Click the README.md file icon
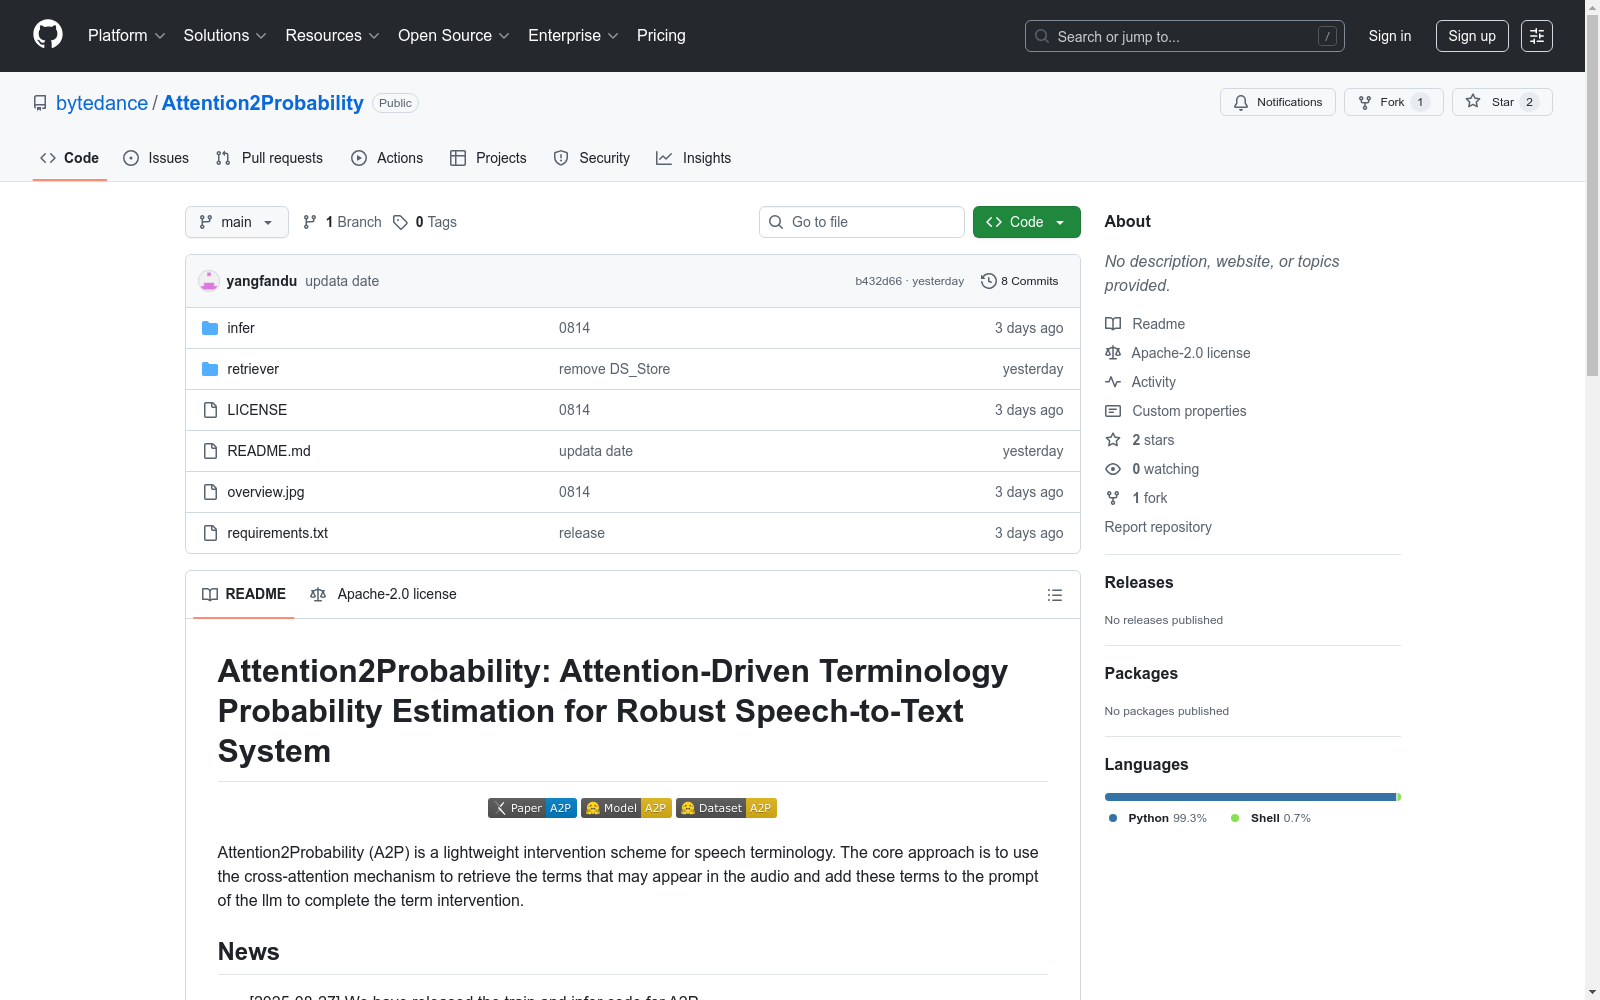1600x1000 pixels. pos(210,451)
